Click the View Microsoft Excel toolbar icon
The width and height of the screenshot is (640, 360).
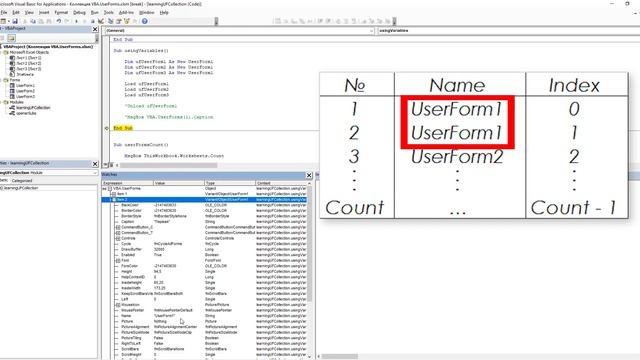tap(3, 21)
